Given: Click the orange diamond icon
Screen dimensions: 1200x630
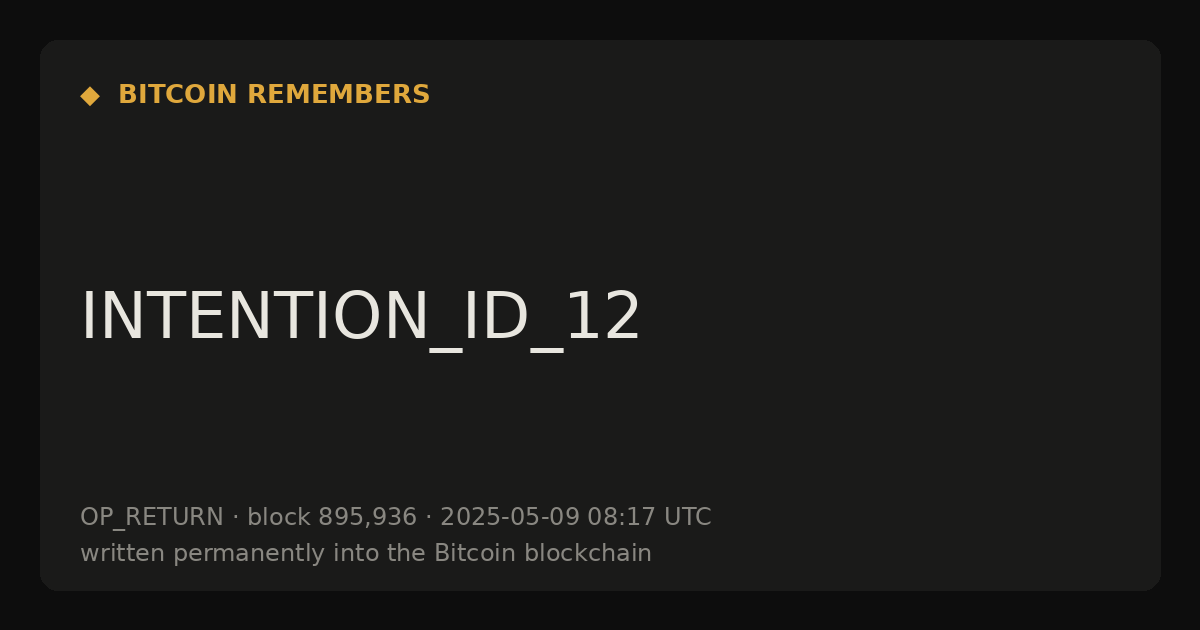Looking at the screenshot, I should coord(90,96).
